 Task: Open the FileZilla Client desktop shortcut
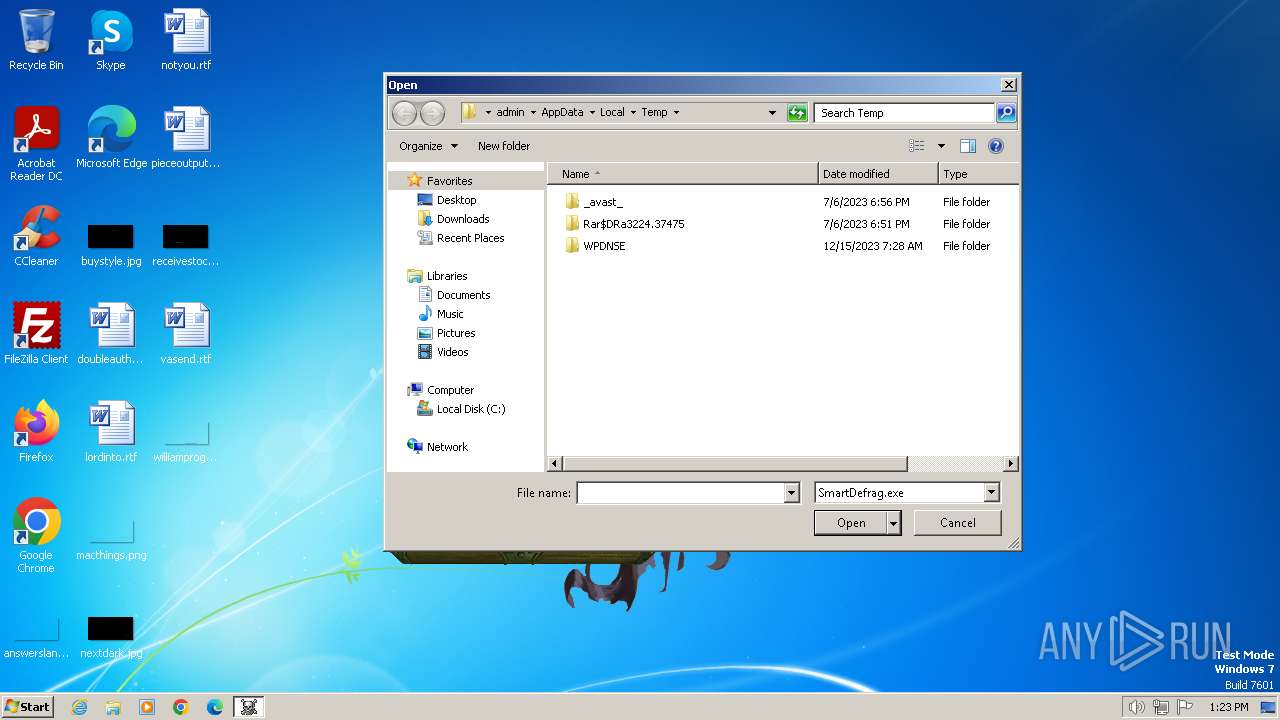(36, 335)
